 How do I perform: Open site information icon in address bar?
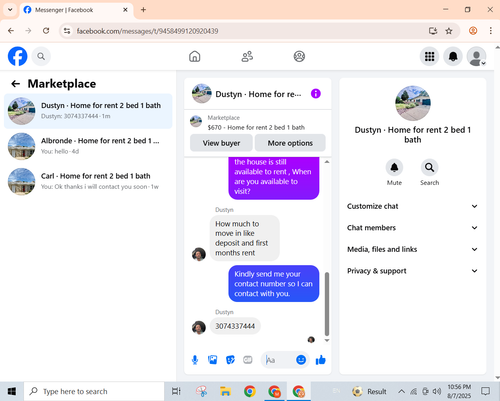click(x=67, y=31)
